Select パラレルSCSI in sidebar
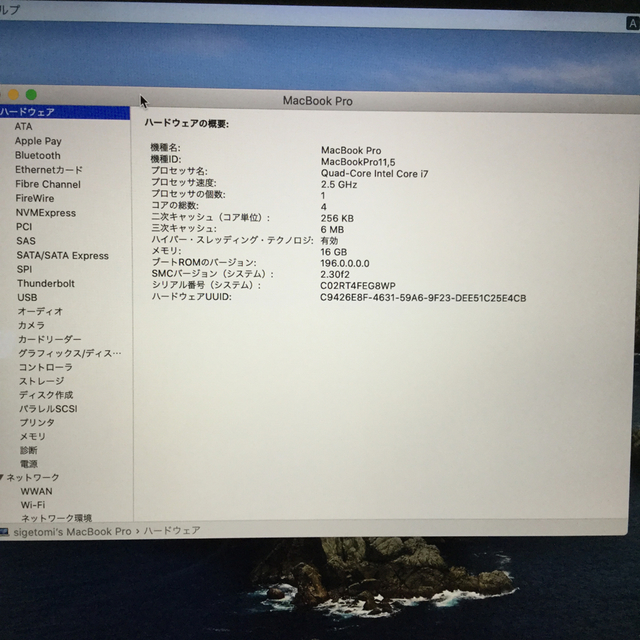 click(x=48, y=409)
